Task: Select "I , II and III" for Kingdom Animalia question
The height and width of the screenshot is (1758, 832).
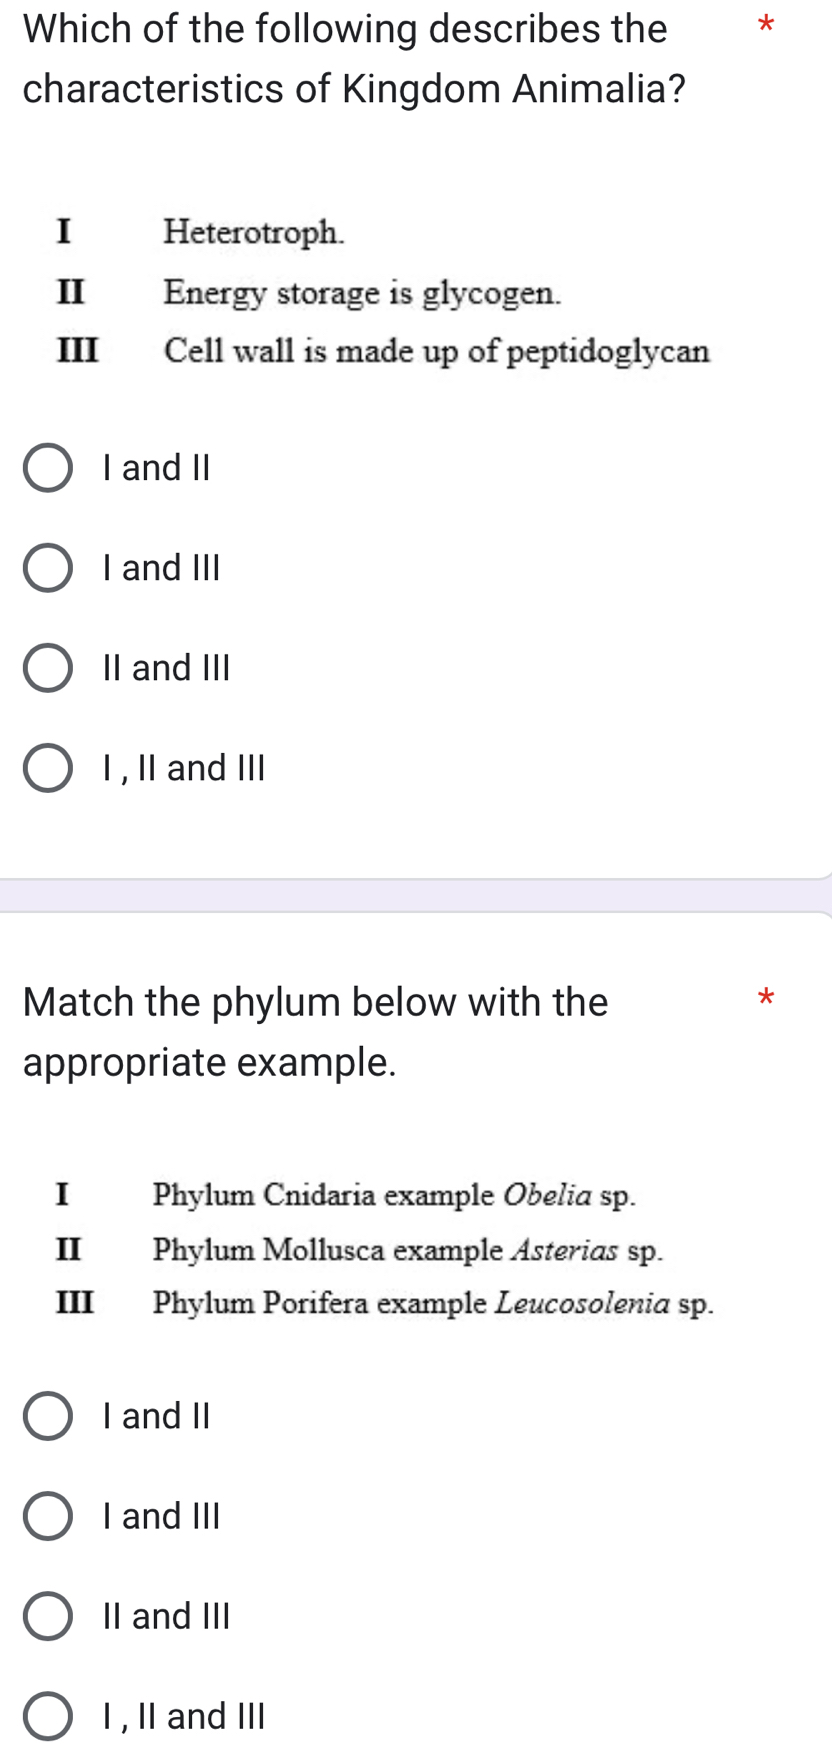Action: [x=47, y=767]
